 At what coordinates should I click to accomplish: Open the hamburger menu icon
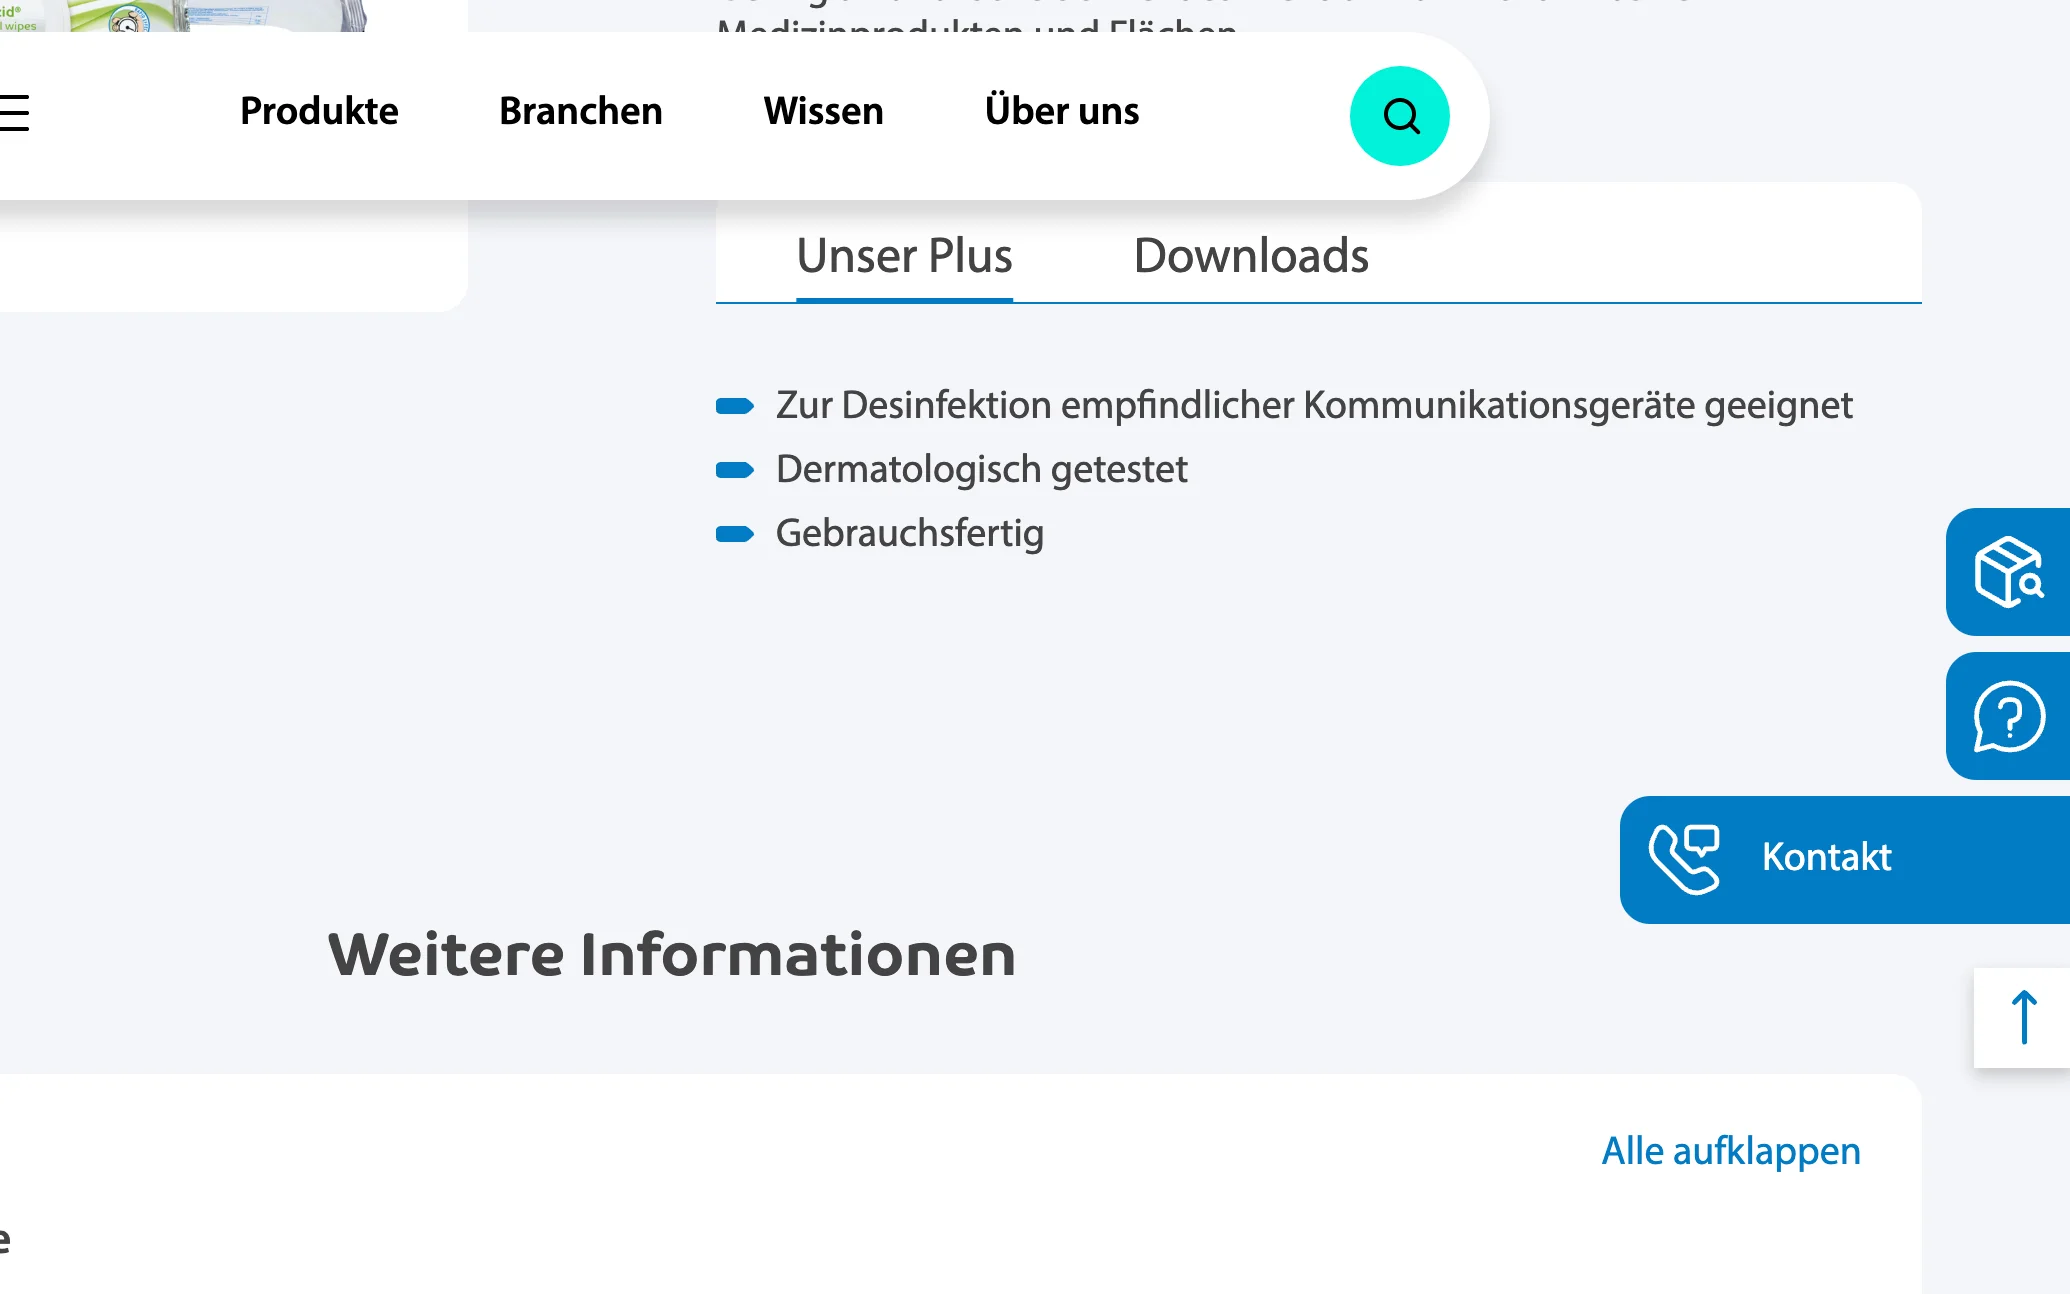(x=14, y=112)
